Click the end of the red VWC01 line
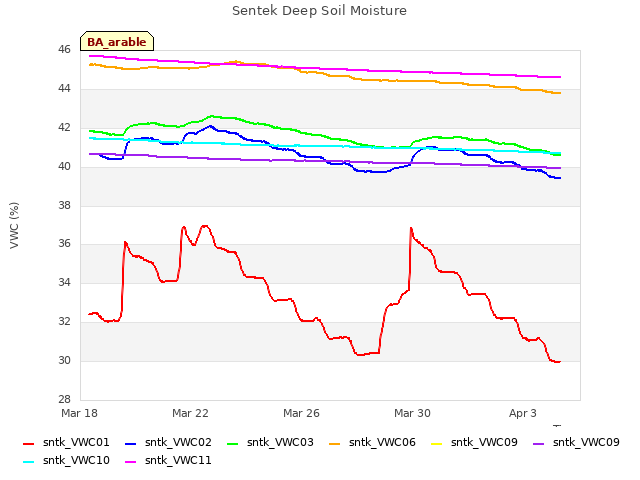Screen dimensions: 640x480 pyautogui.click(x=560, y=362)
